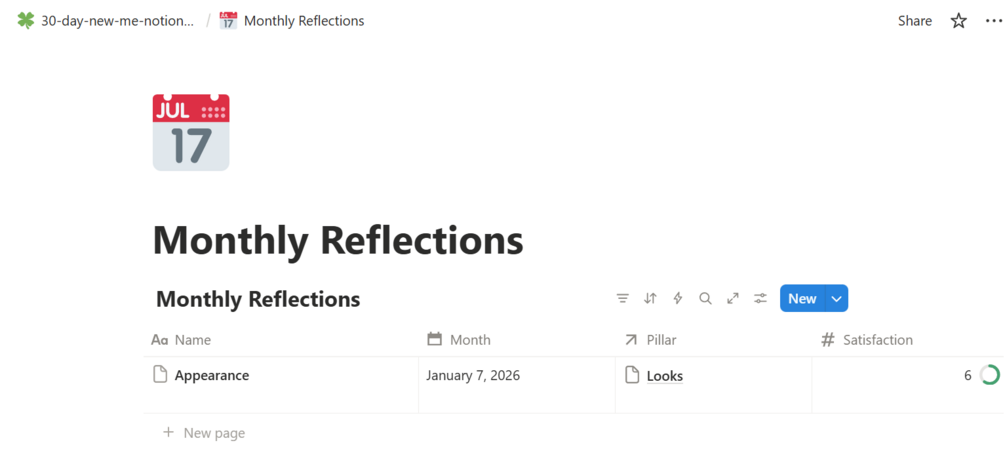This screenshot has width=1005, height=464.
Task: Open the Pillar column header options
Action: pos(660,340)
